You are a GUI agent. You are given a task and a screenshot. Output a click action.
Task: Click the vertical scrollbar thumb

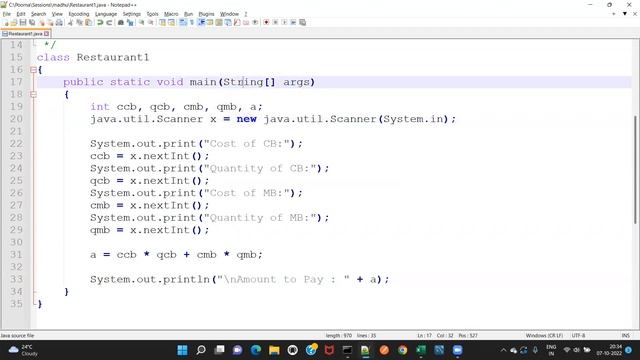tap(635, 169)
